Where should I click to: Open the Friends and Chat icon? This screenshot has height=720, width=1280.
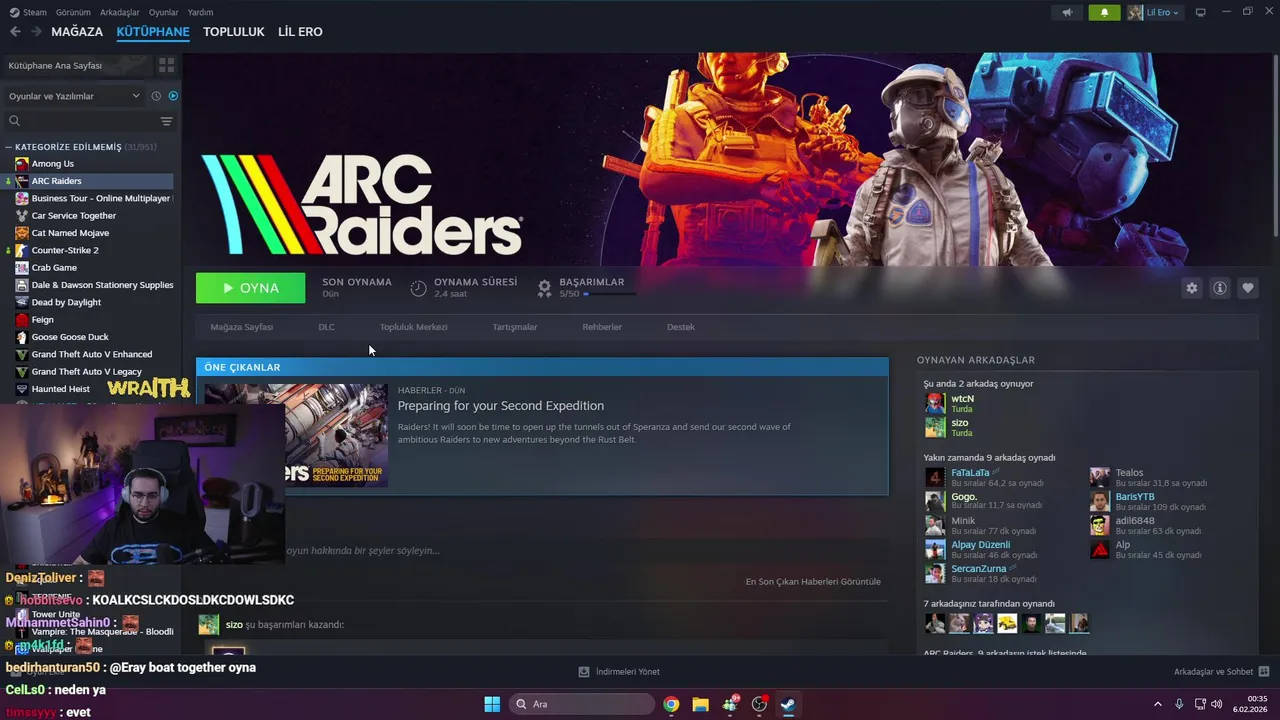coord(1263,672)
